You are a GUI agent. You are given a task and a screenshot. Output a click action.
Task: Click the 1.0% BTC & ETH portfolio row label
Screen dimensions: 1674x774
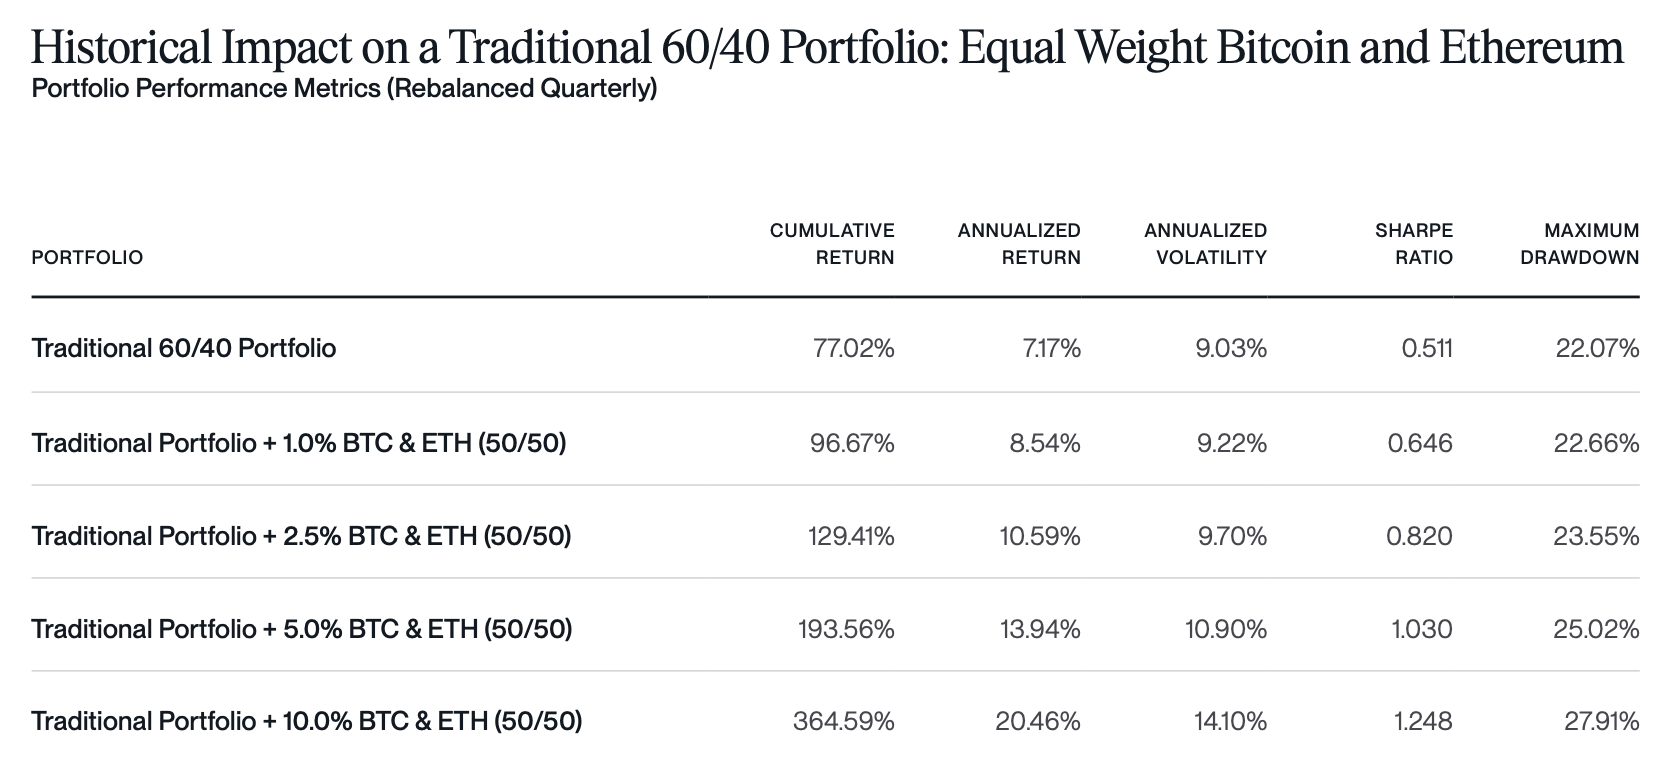click(x=299, y=442)
